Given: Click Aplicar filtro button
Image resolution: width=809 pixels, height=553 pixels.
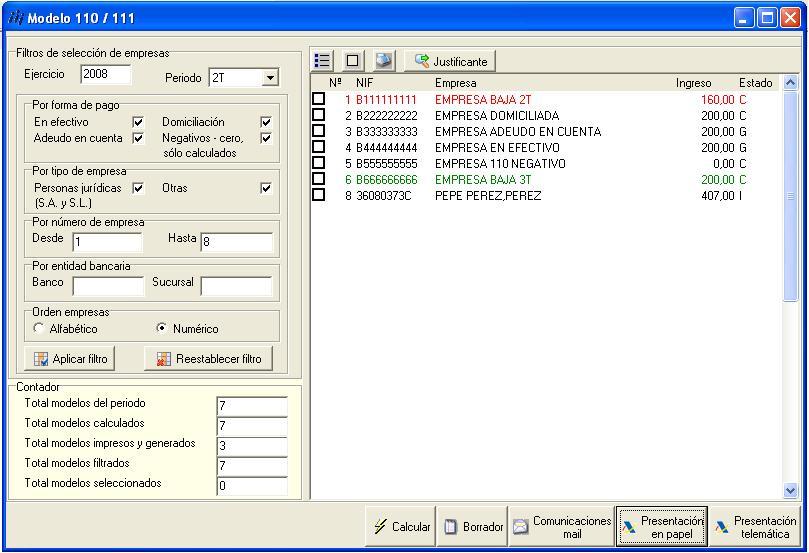Looking at the screenshot, I should point(70,359).
